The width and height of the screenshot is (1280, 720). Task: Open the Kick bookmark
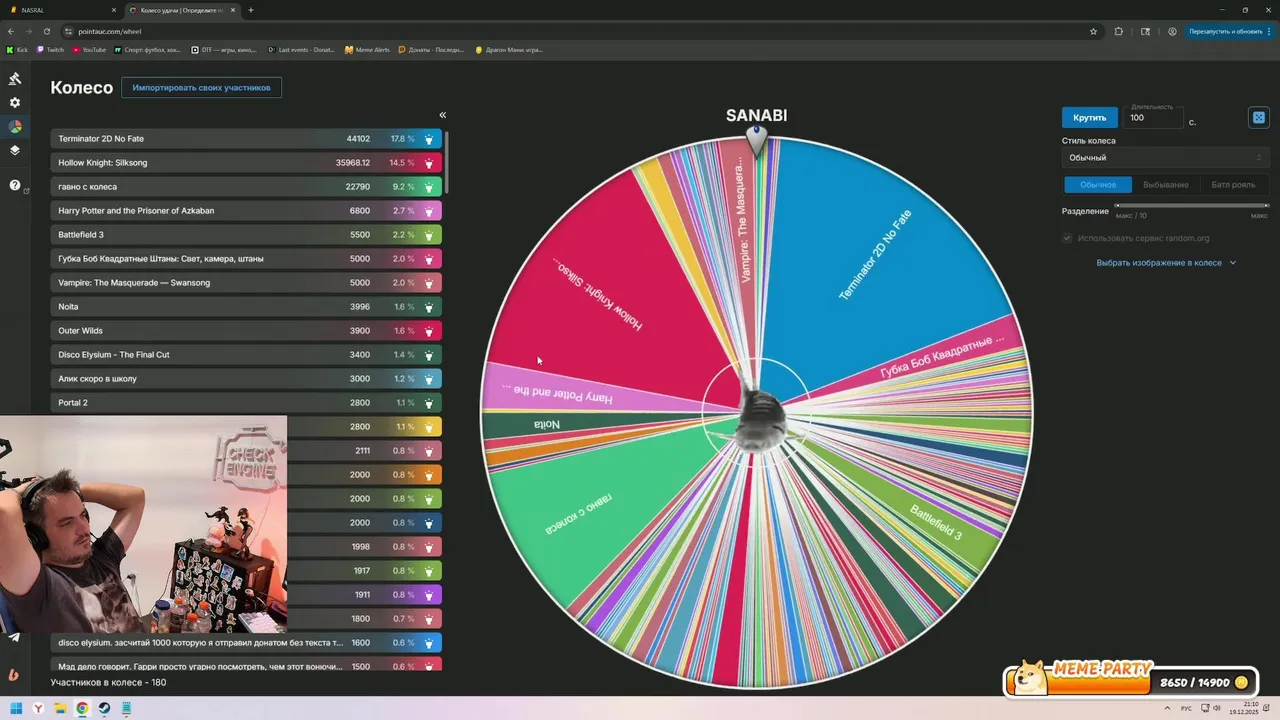[17, 49]
